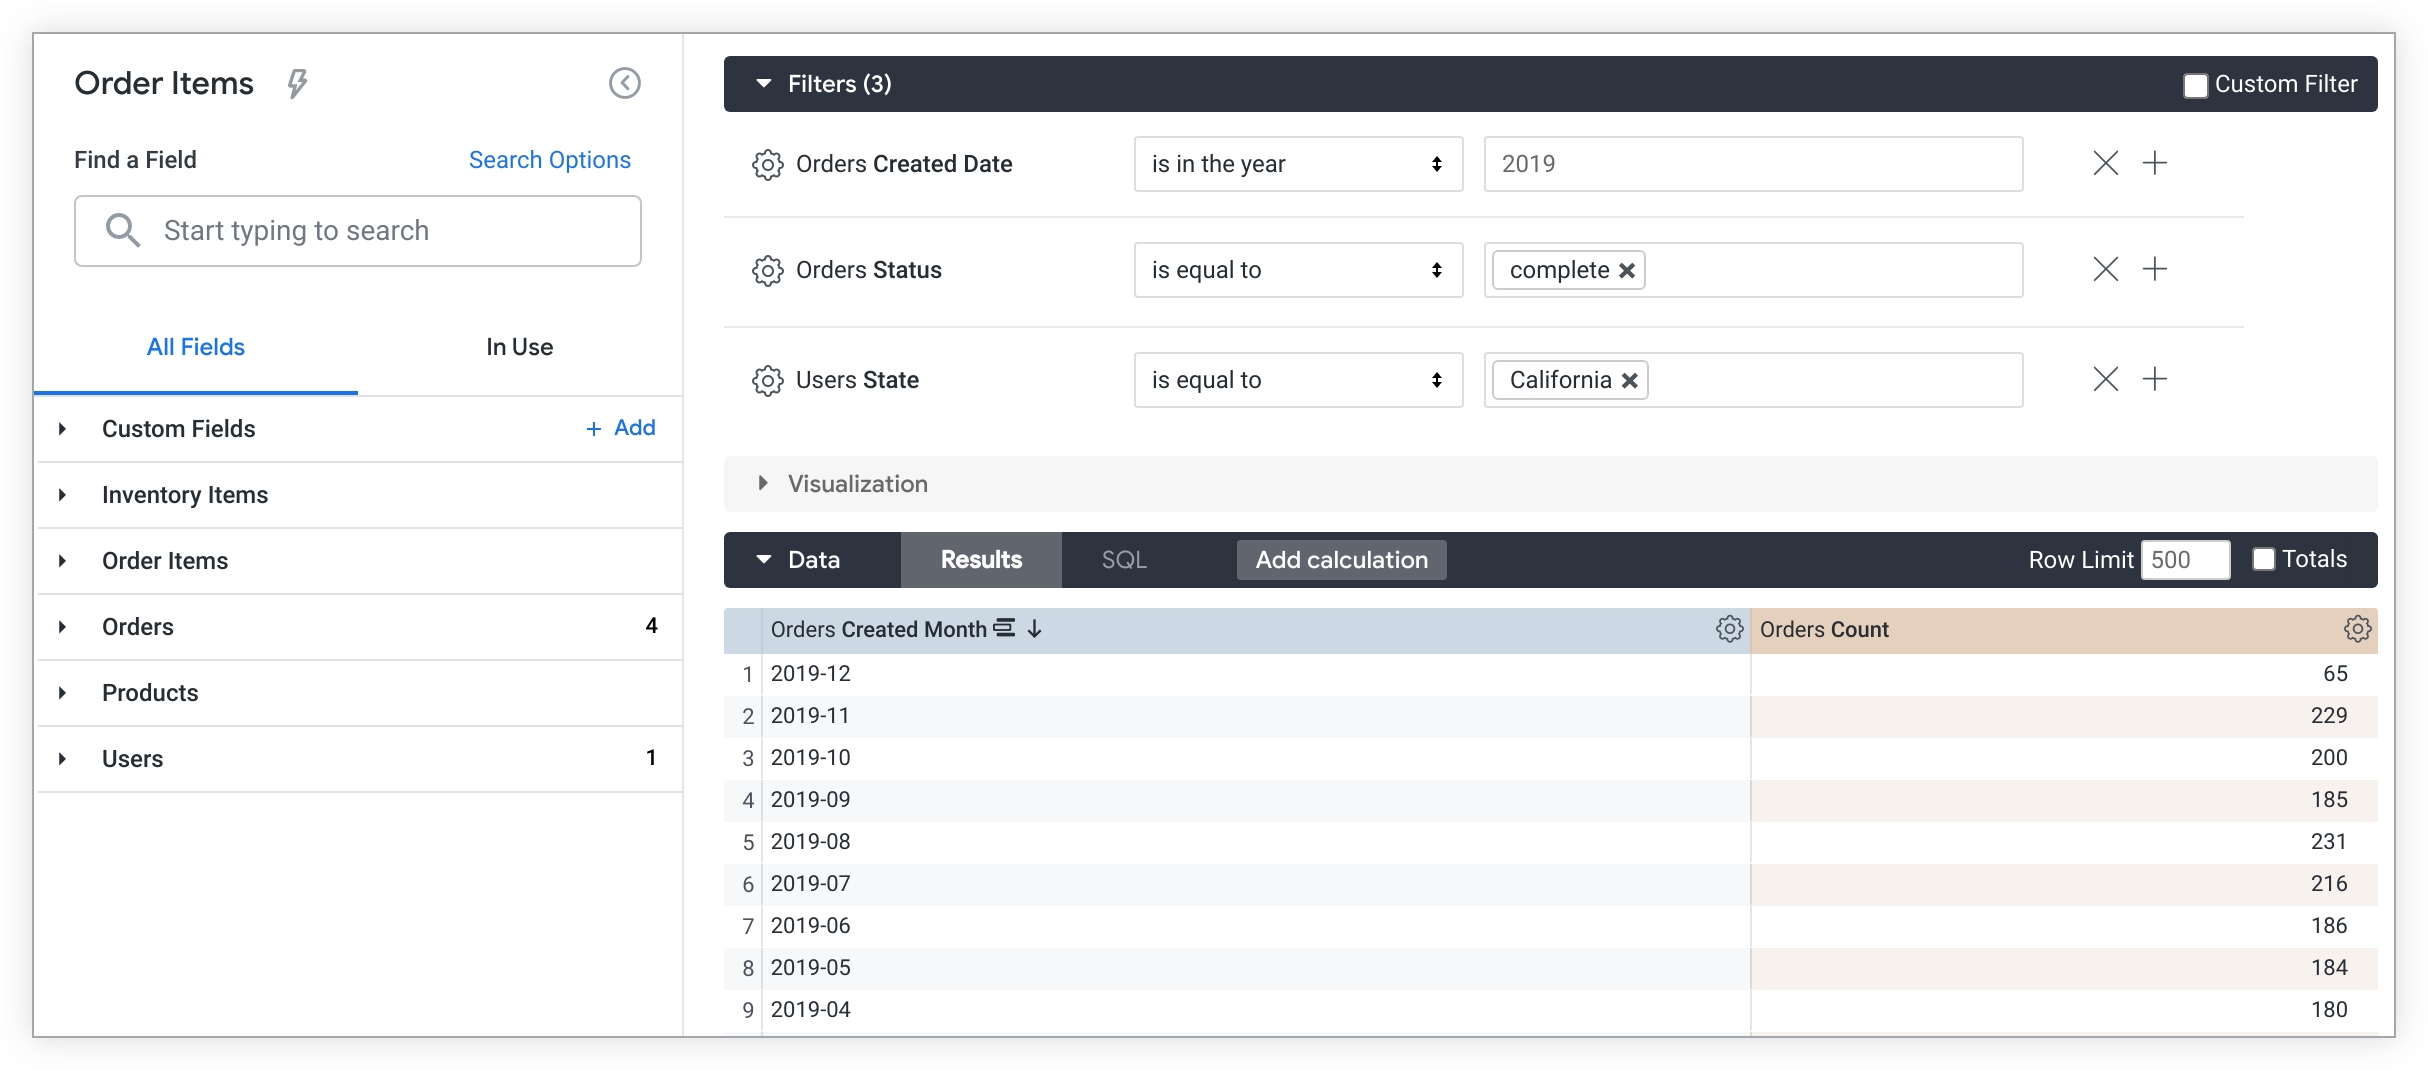Remove the Orders Status filter row

[x=2105, y=270]
